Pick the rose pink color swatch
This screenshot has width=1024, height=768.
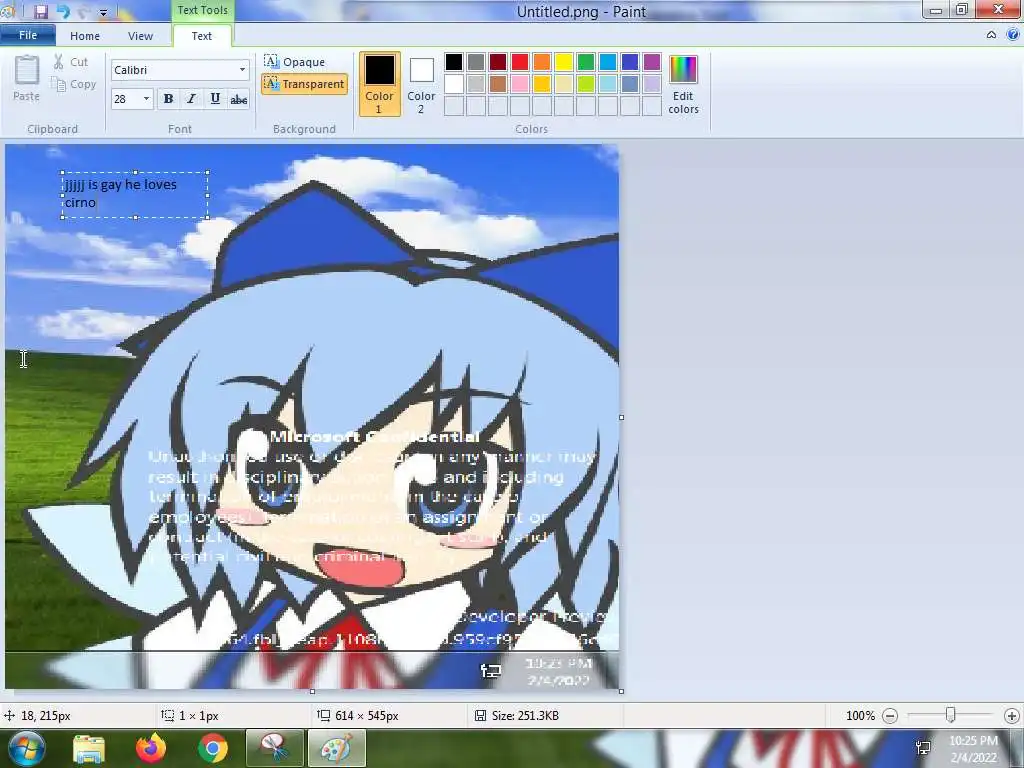click(520, 84)
